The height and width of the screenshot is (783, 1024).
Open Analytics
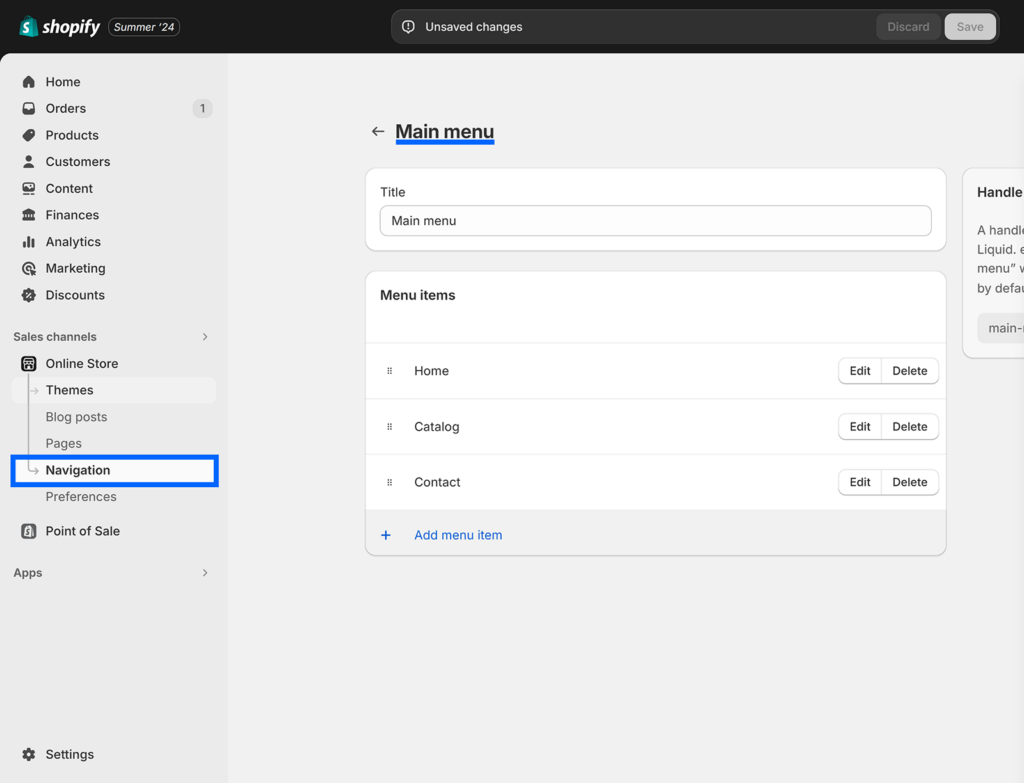click(x=73, y=242)
